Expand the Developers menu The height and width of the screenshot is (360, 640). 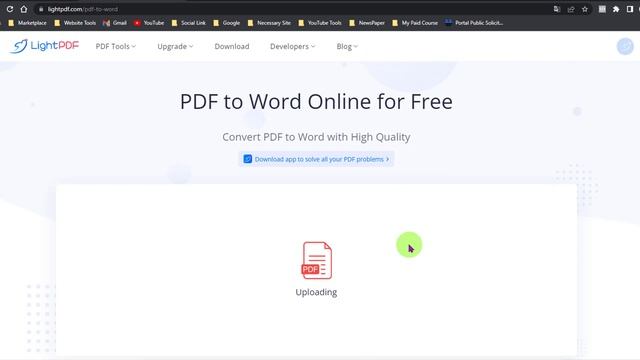[x=293, y=47]
